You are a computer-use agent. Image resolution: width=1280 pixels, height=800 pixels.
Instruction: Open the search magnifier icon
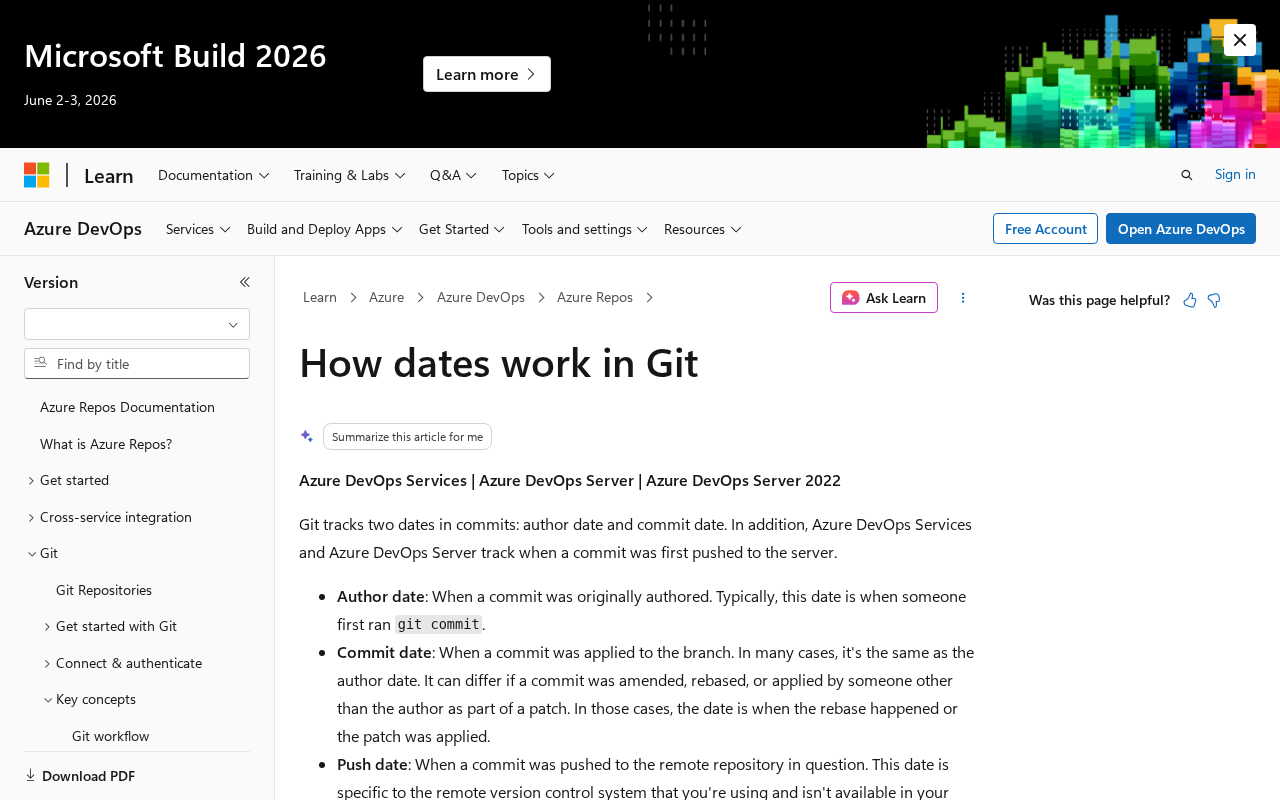1187,175
